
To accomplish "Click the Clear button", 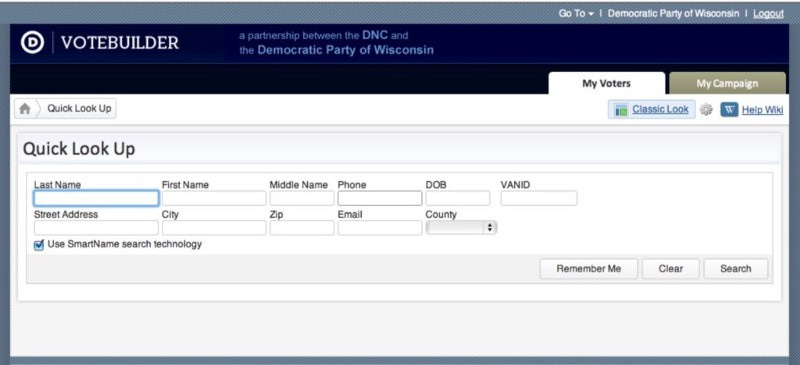I will tap(670, 269).
